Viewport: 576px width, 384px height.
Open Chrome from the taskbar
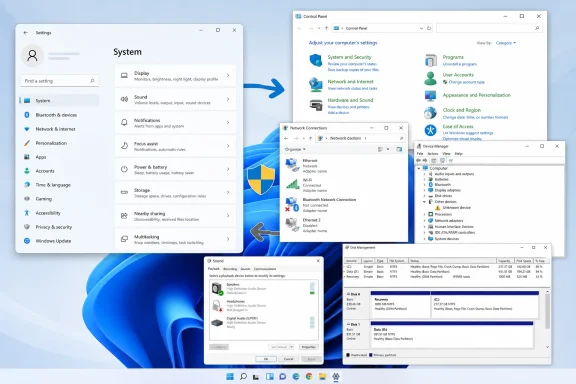tap(309, 376)
